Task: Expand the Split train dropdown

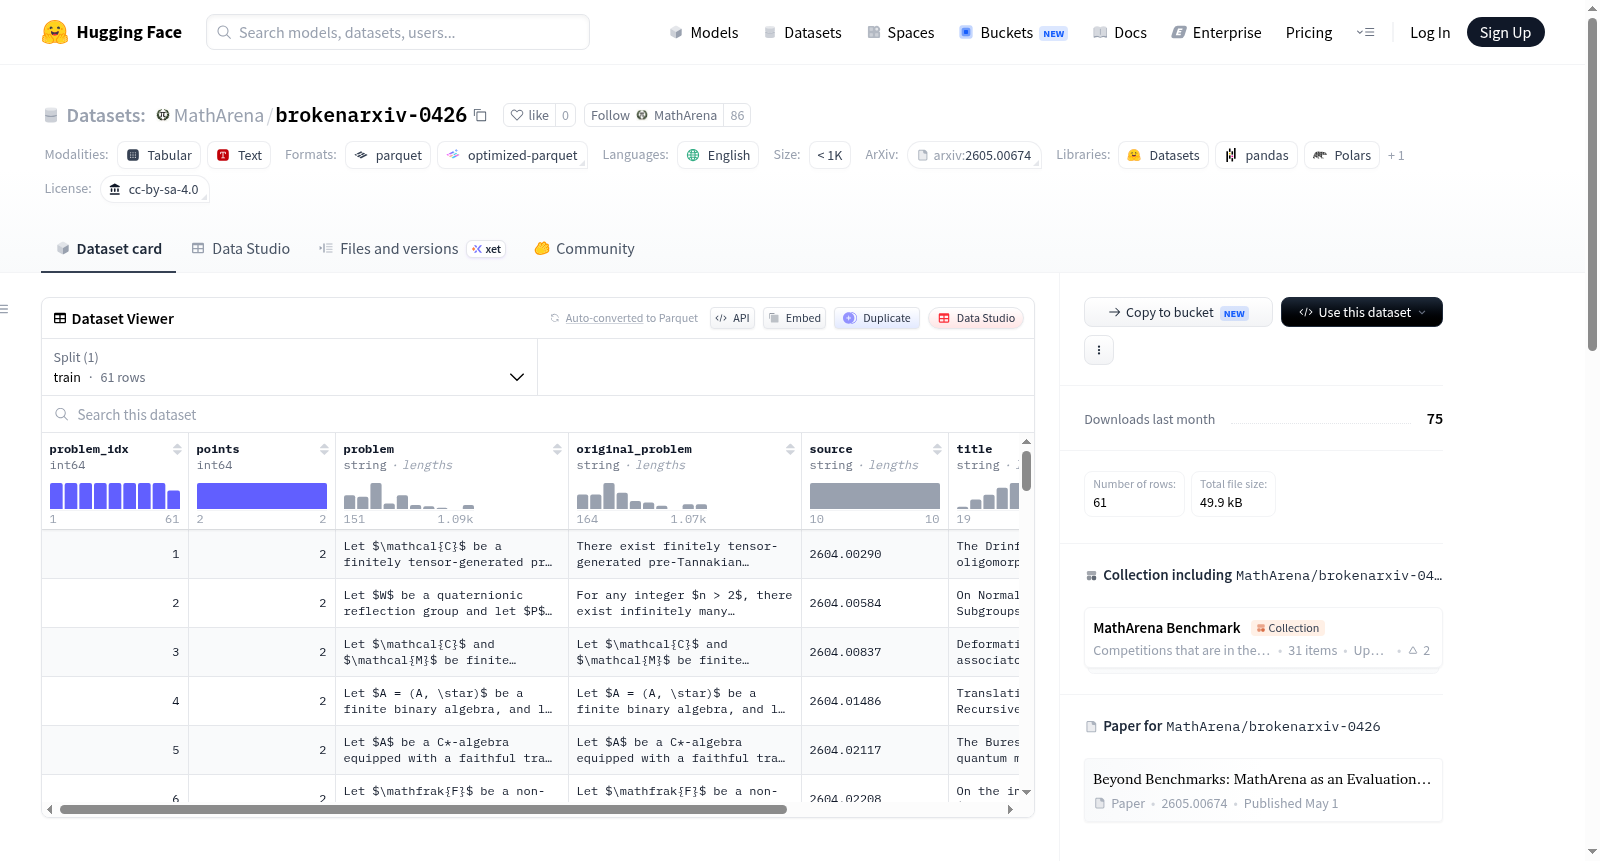Action: tap(289, 367)
